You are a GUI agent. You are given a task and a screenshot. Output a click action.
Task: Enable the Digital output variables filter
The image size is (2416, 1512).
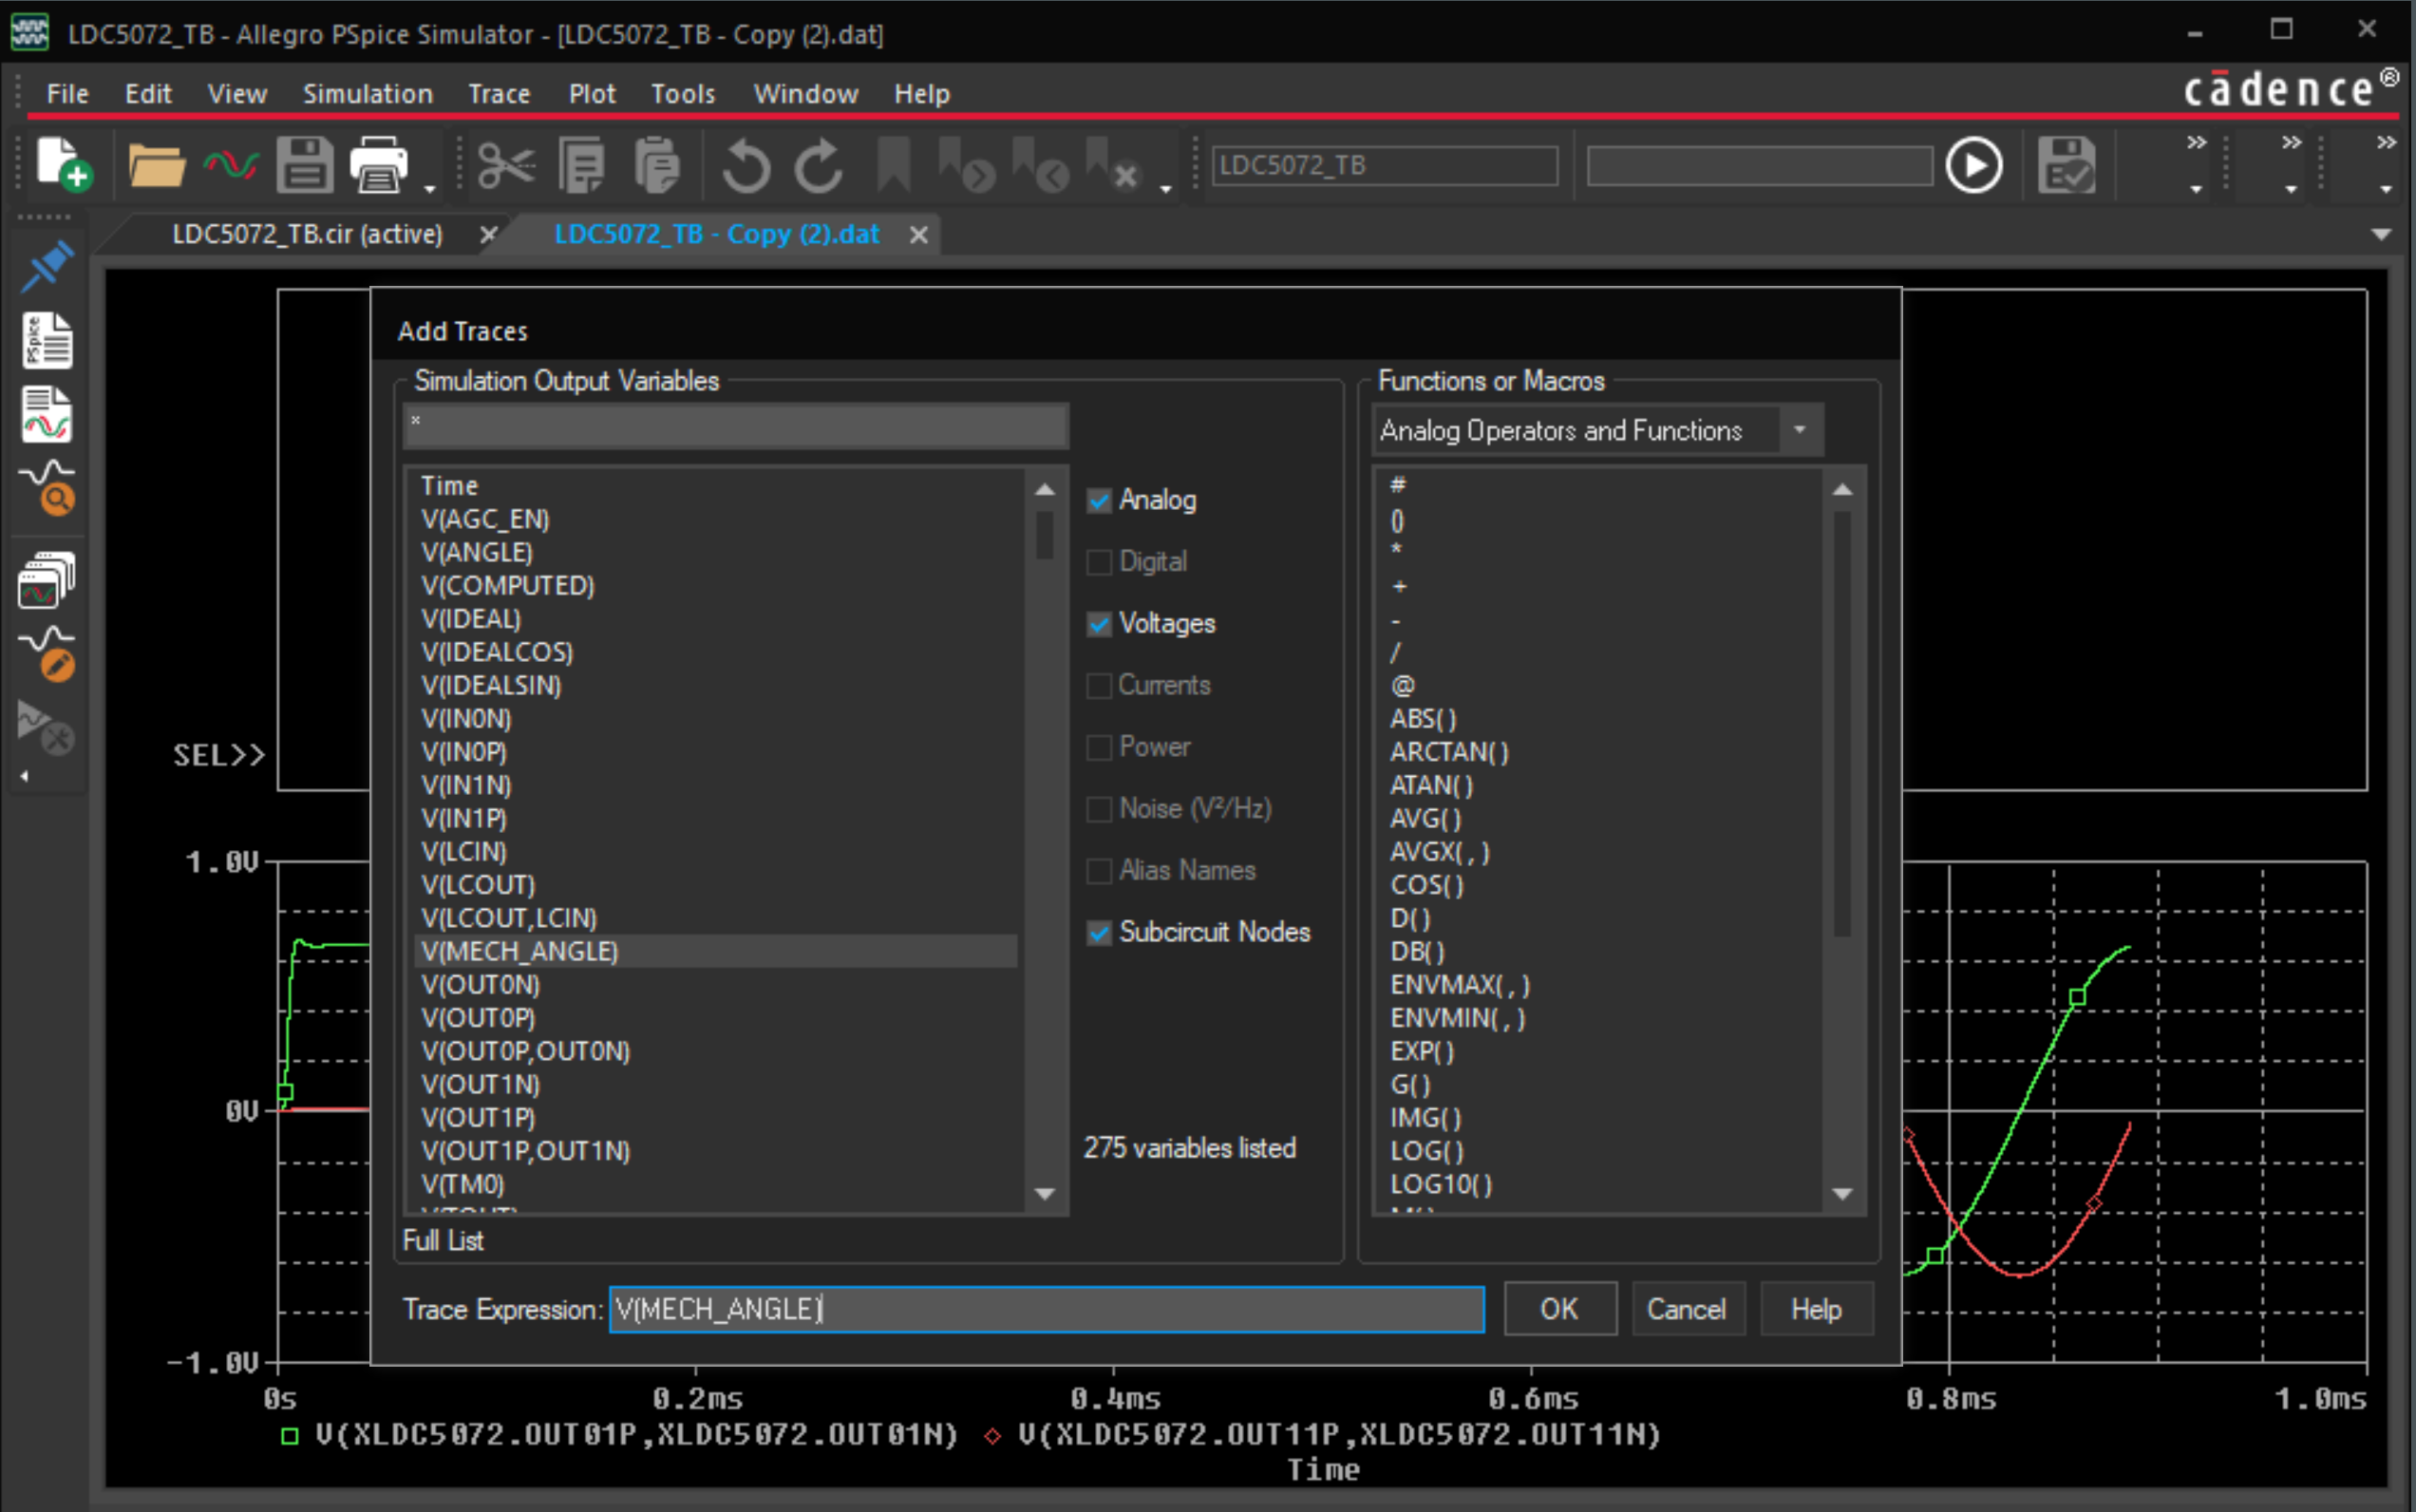pyautogui.click(x=1100, y=561)
